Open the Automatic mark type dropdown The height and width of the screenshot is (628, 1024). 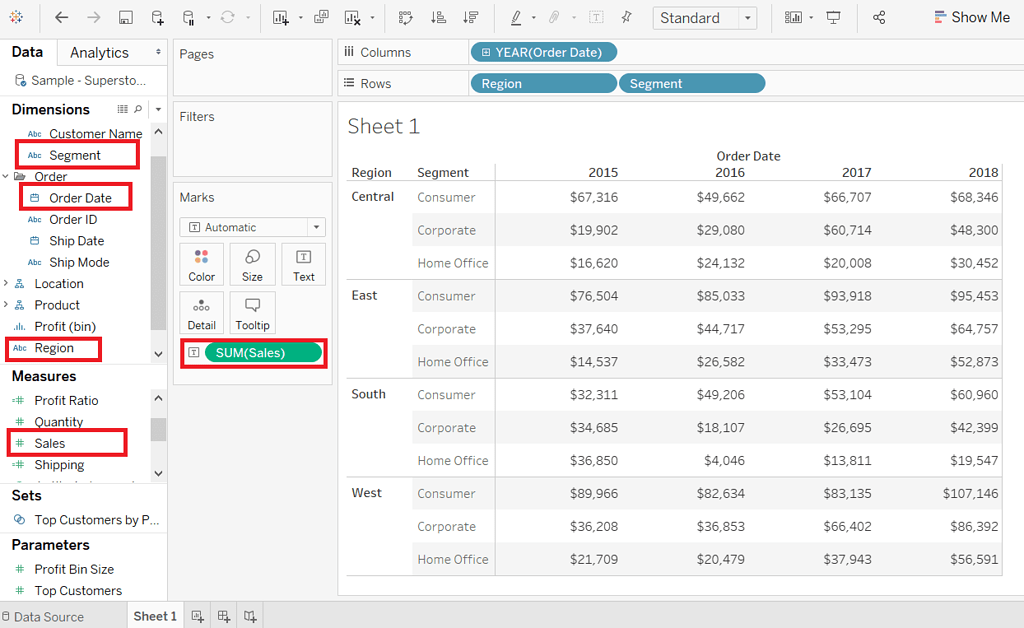(x=316, y=227)
